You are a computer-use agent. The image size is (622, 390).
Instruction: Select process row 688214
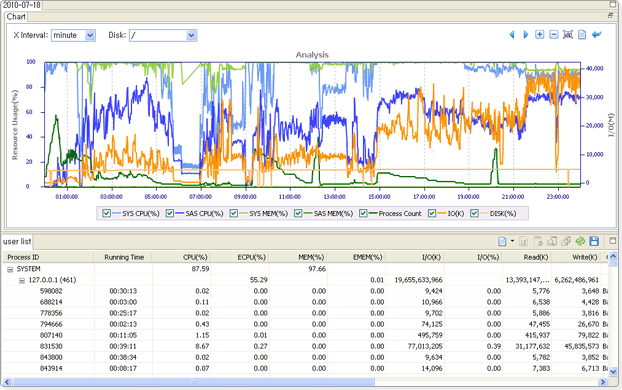click(x=305, y=302)
